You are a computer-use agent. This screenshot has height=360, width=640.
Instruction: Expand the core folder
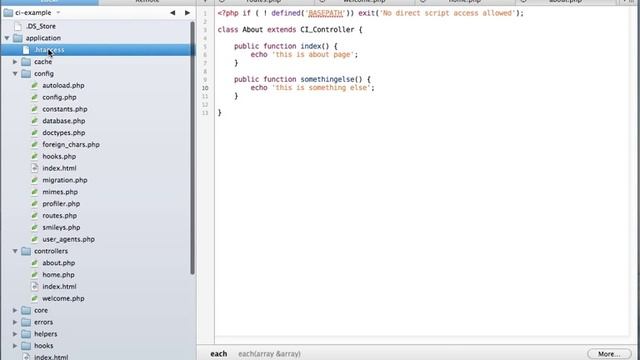click(x=15, y=310)
